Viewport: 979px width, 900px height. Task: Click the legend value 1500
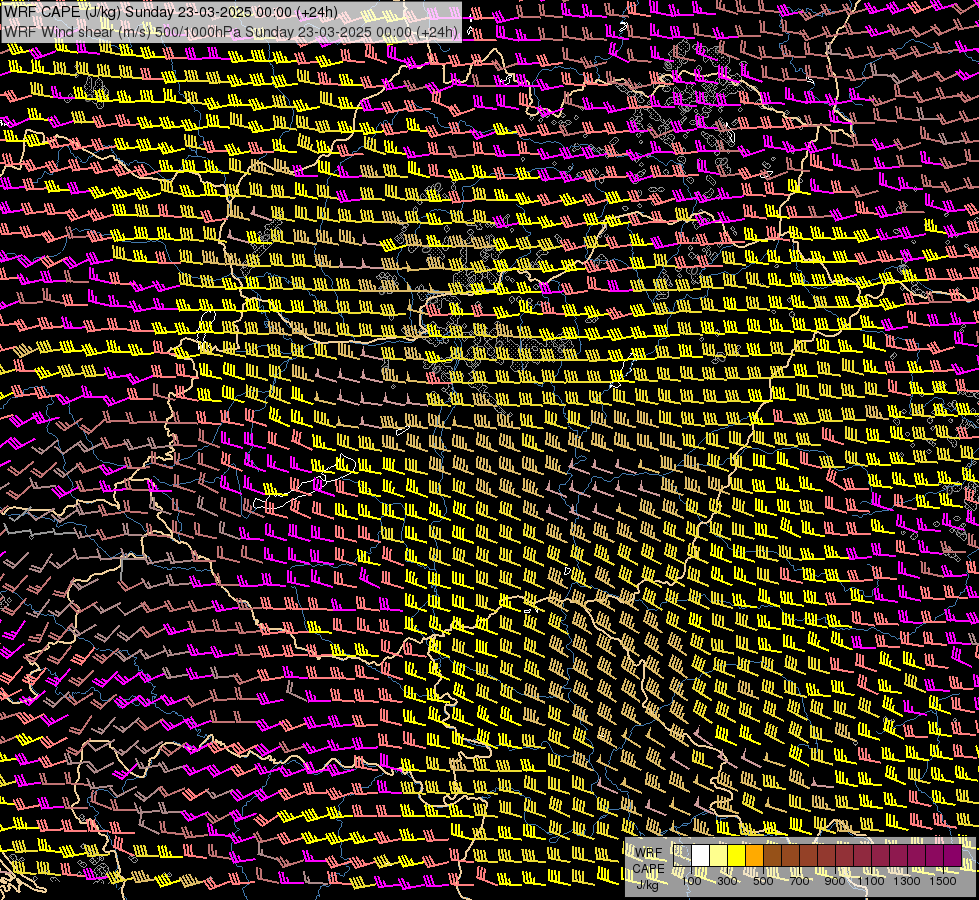coord(943,881)
